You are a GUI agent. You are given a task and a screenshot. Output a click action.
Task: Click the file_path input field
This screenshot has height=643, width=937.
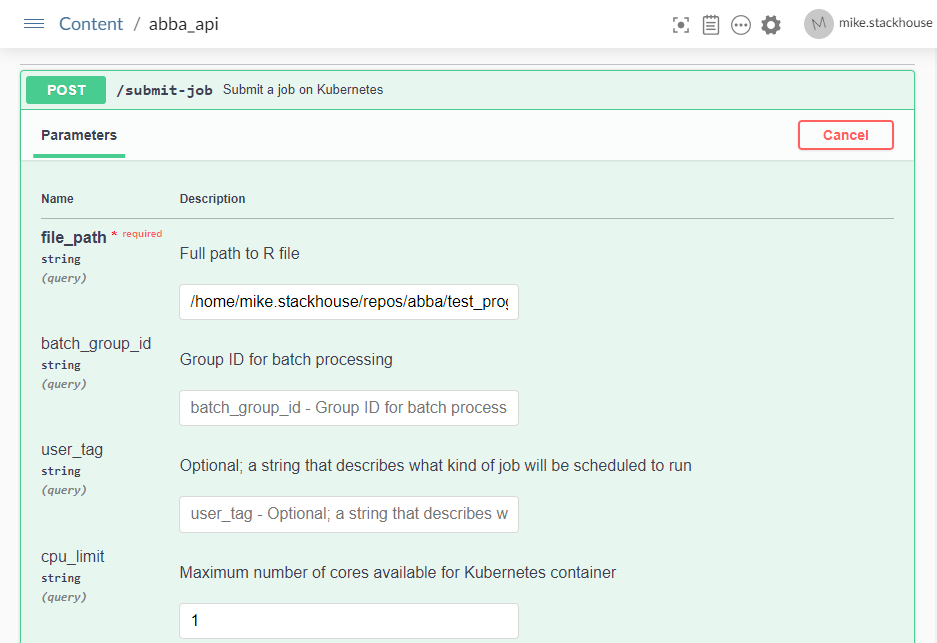click(x=348, y=302)
